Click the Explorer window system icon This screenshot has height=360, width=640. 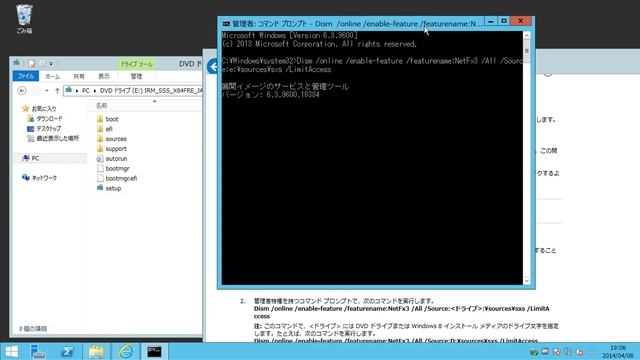coord(17,63)
